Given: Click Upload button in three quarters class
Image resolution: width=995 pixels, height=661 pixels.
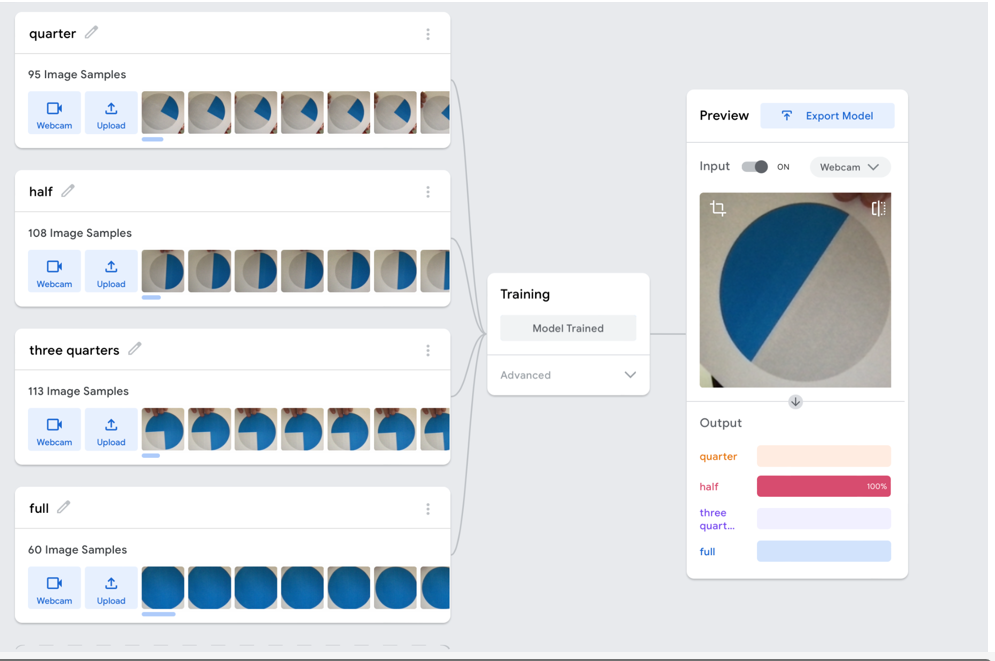Looking at the screenshot, I should tap(111, 430).
